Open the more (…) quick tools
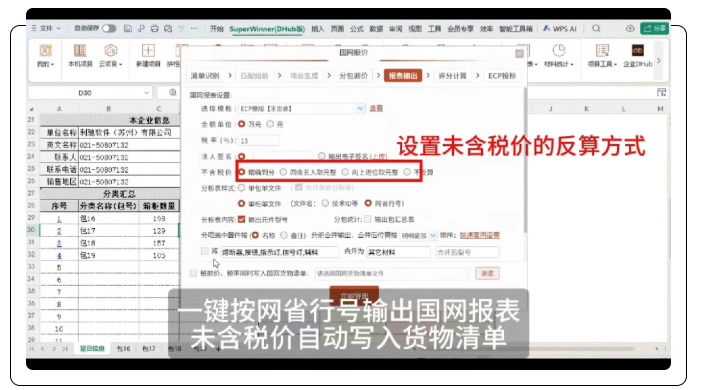Screen dimensions: 709x390 pyautogui.click(x=194, y=28)
